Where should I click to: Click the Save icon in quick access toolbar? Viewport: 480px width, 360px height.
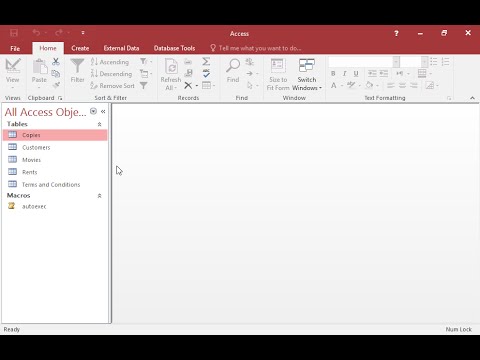pyautogui.click(x=14, y=33)
